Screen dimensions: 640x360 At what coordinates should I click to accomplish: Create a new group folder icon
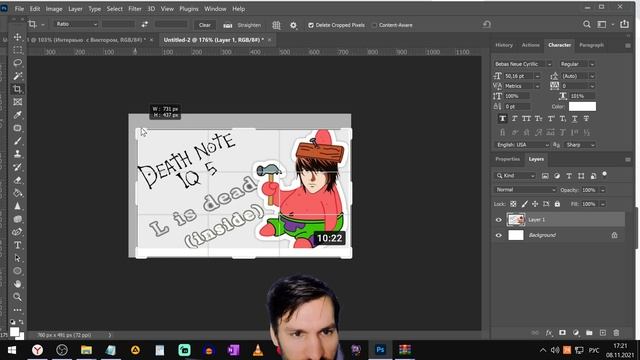pos(589,333)
